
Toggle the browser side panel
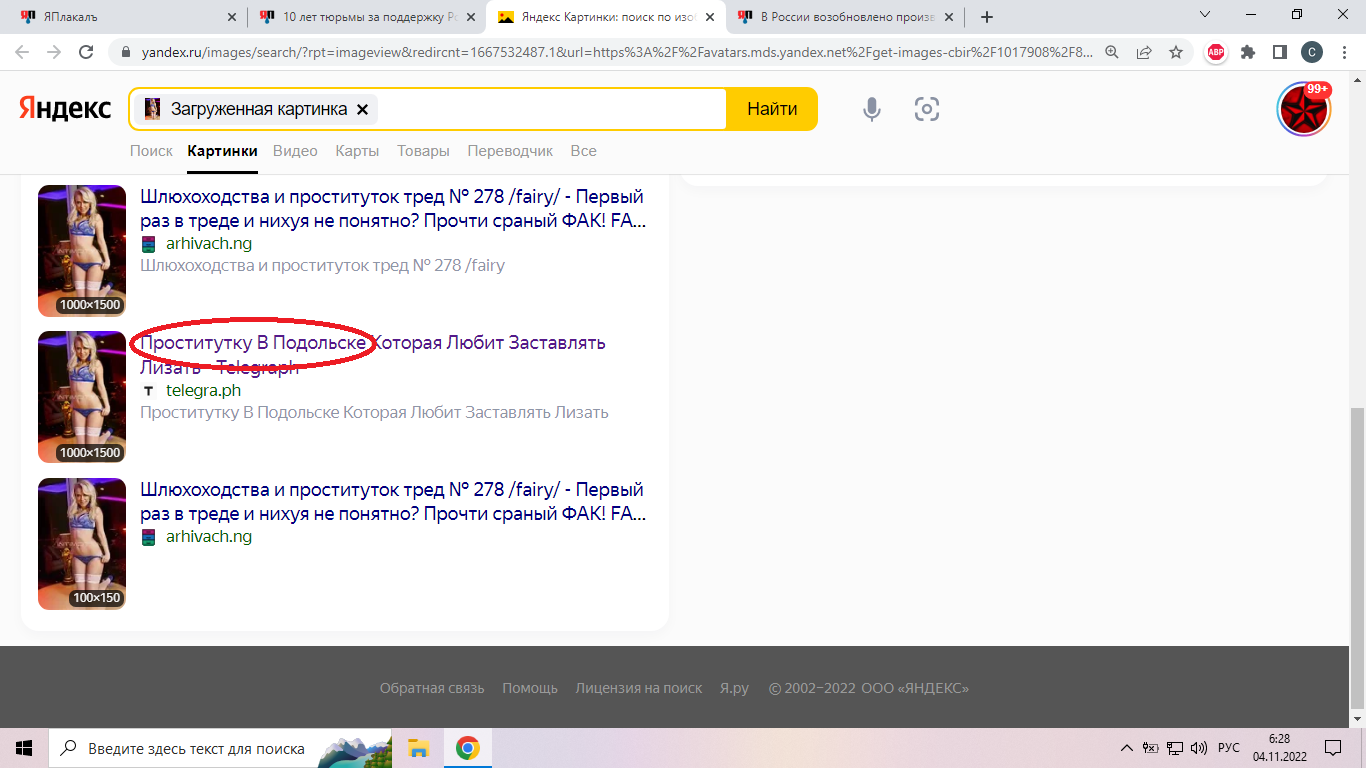point(1279,53)
